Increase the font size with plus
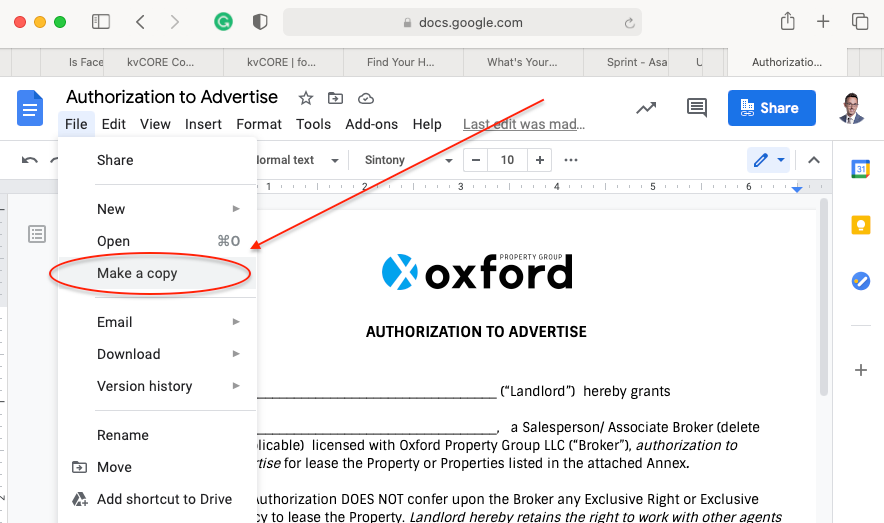 [x=540, y=160]
